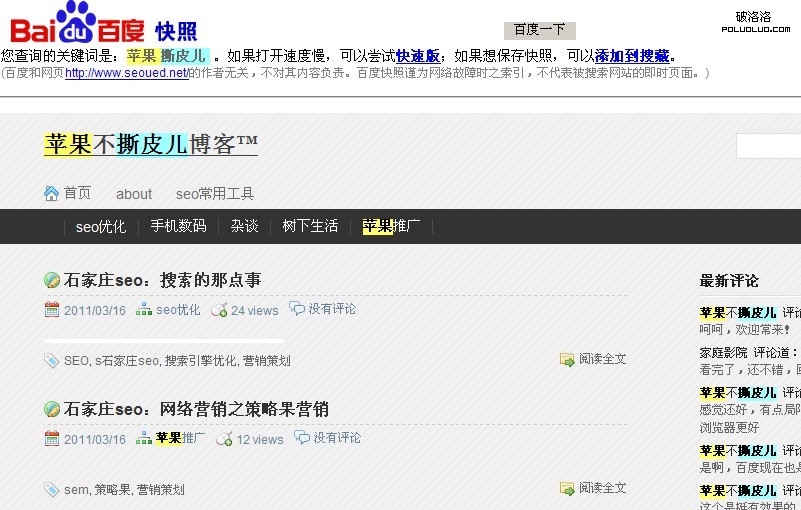The width and height of the screenshot is (801, 510).
Task: Select 手机数码 in the dark navigation bar
Action: pyautogui.click(x=178, y=226)
